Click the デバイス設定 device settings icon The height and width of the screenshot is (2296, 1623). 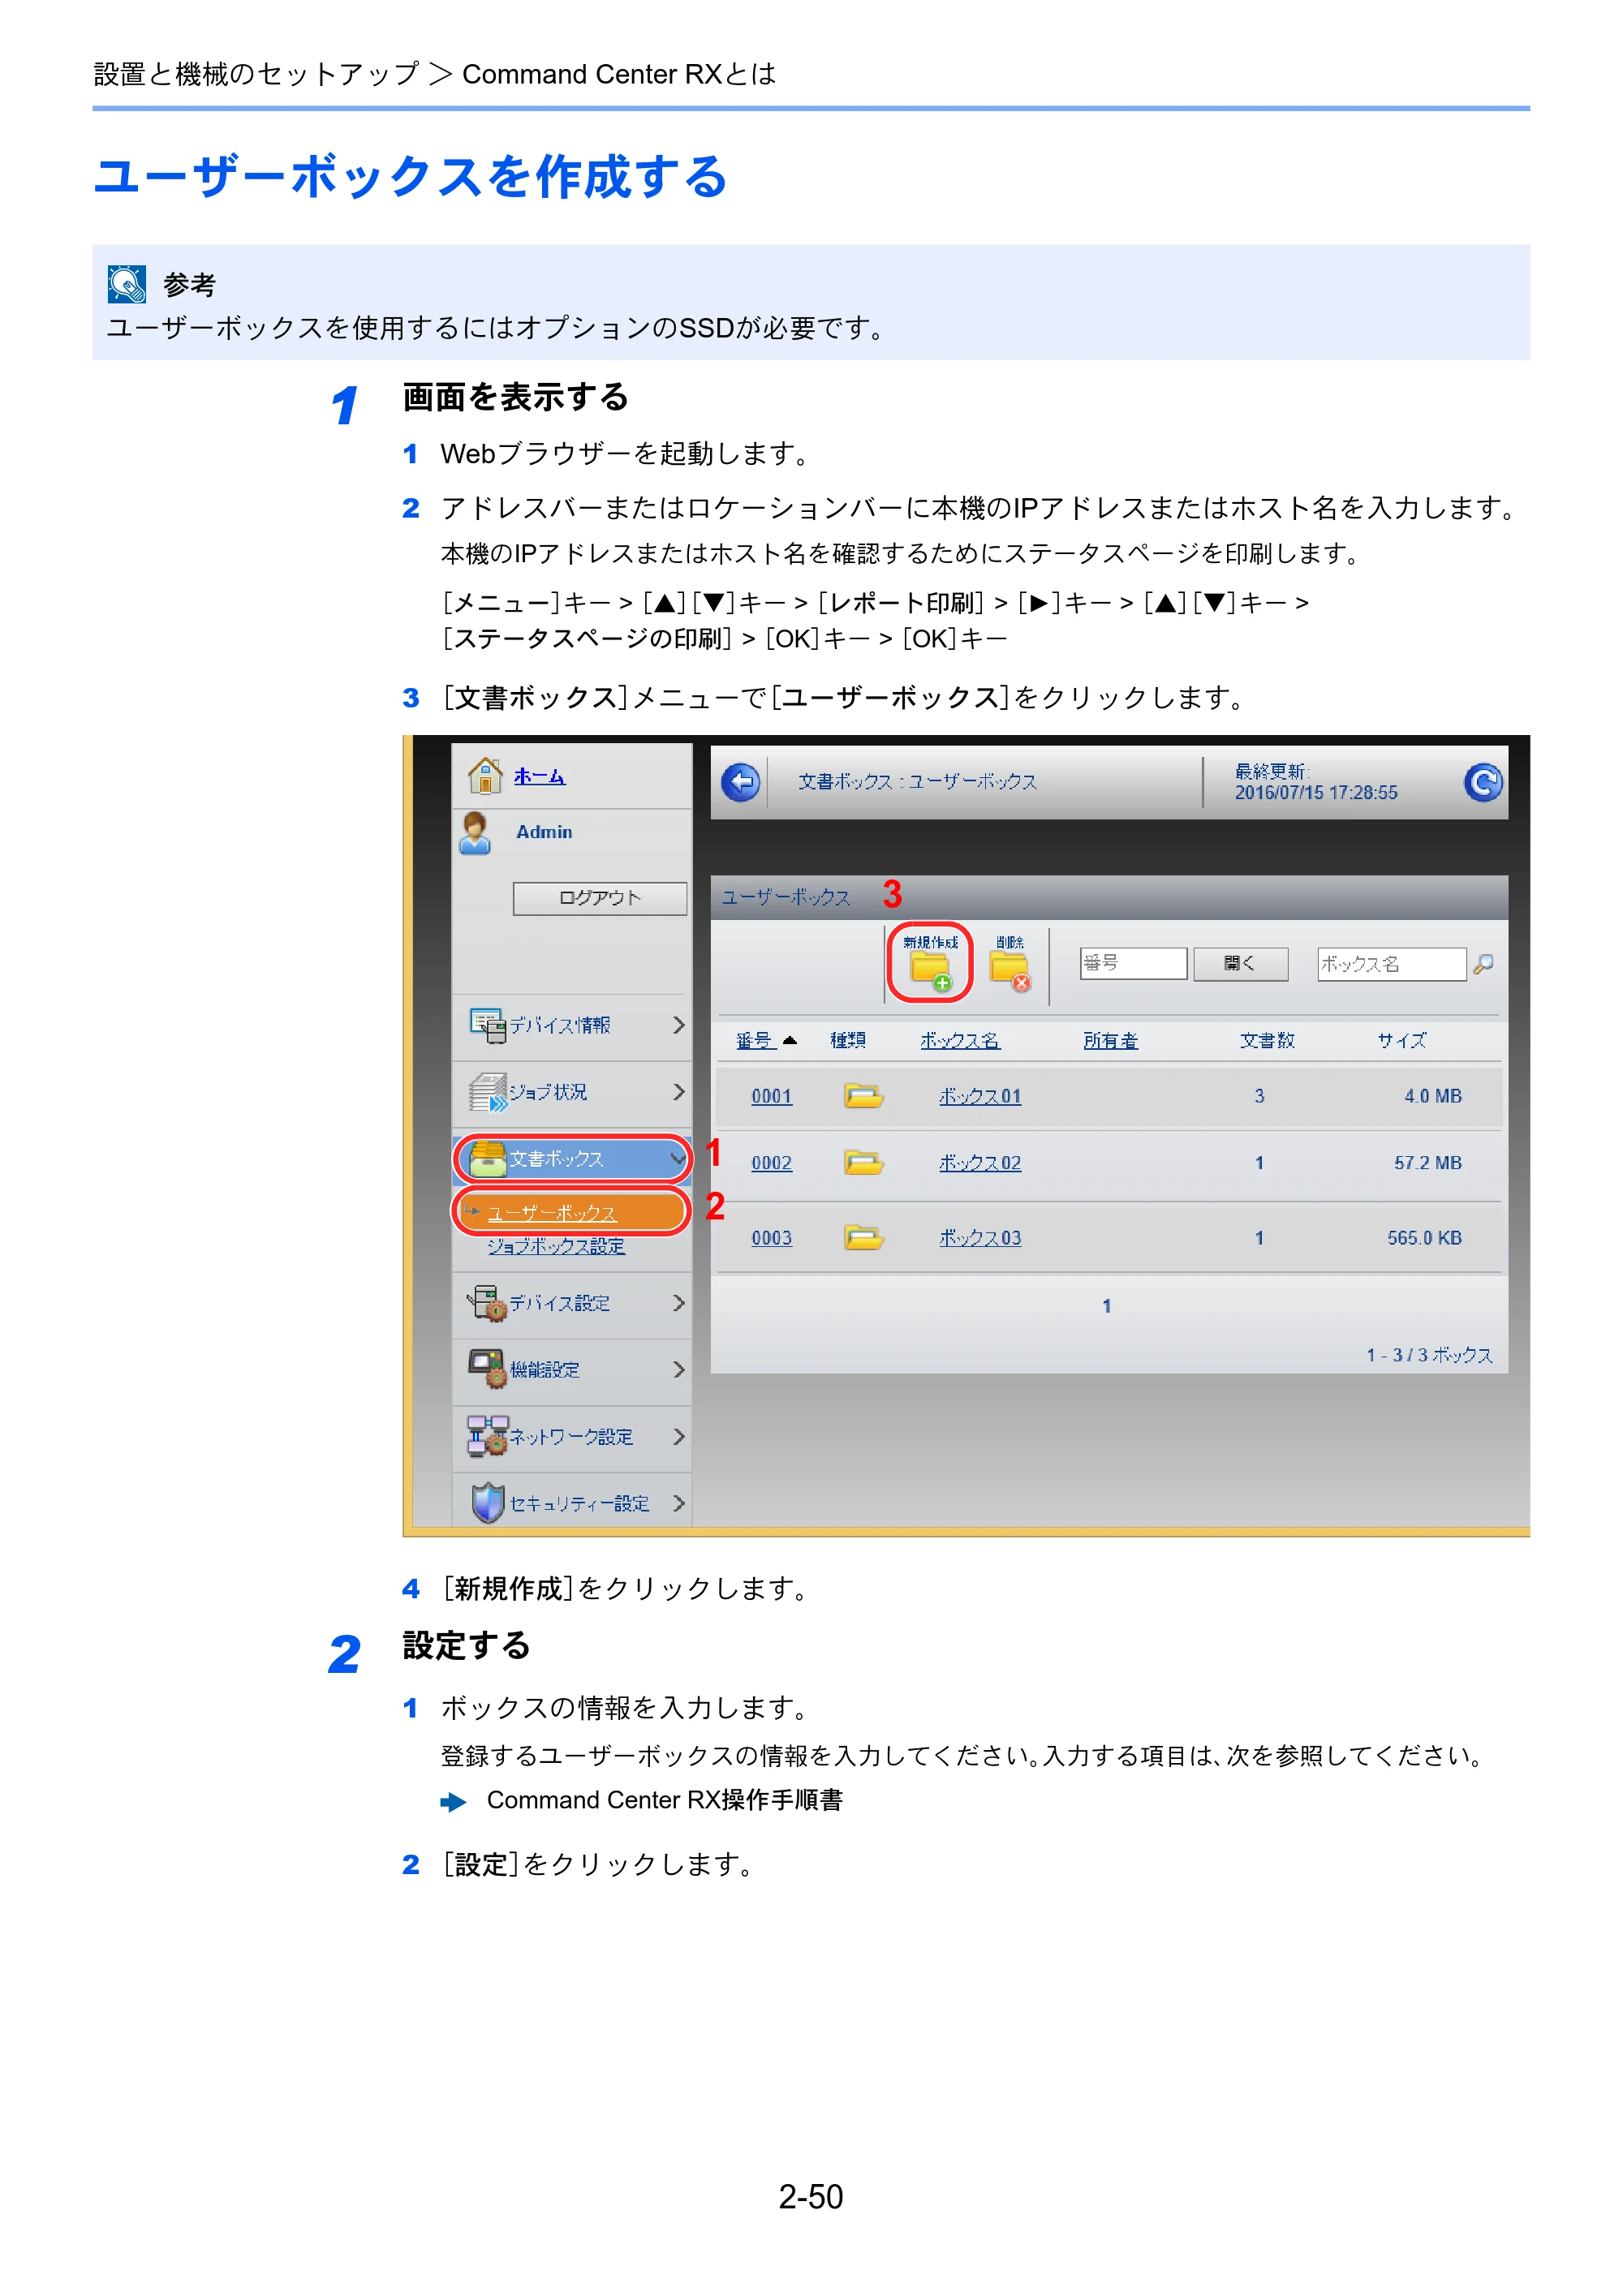(x=488, y=1303)
